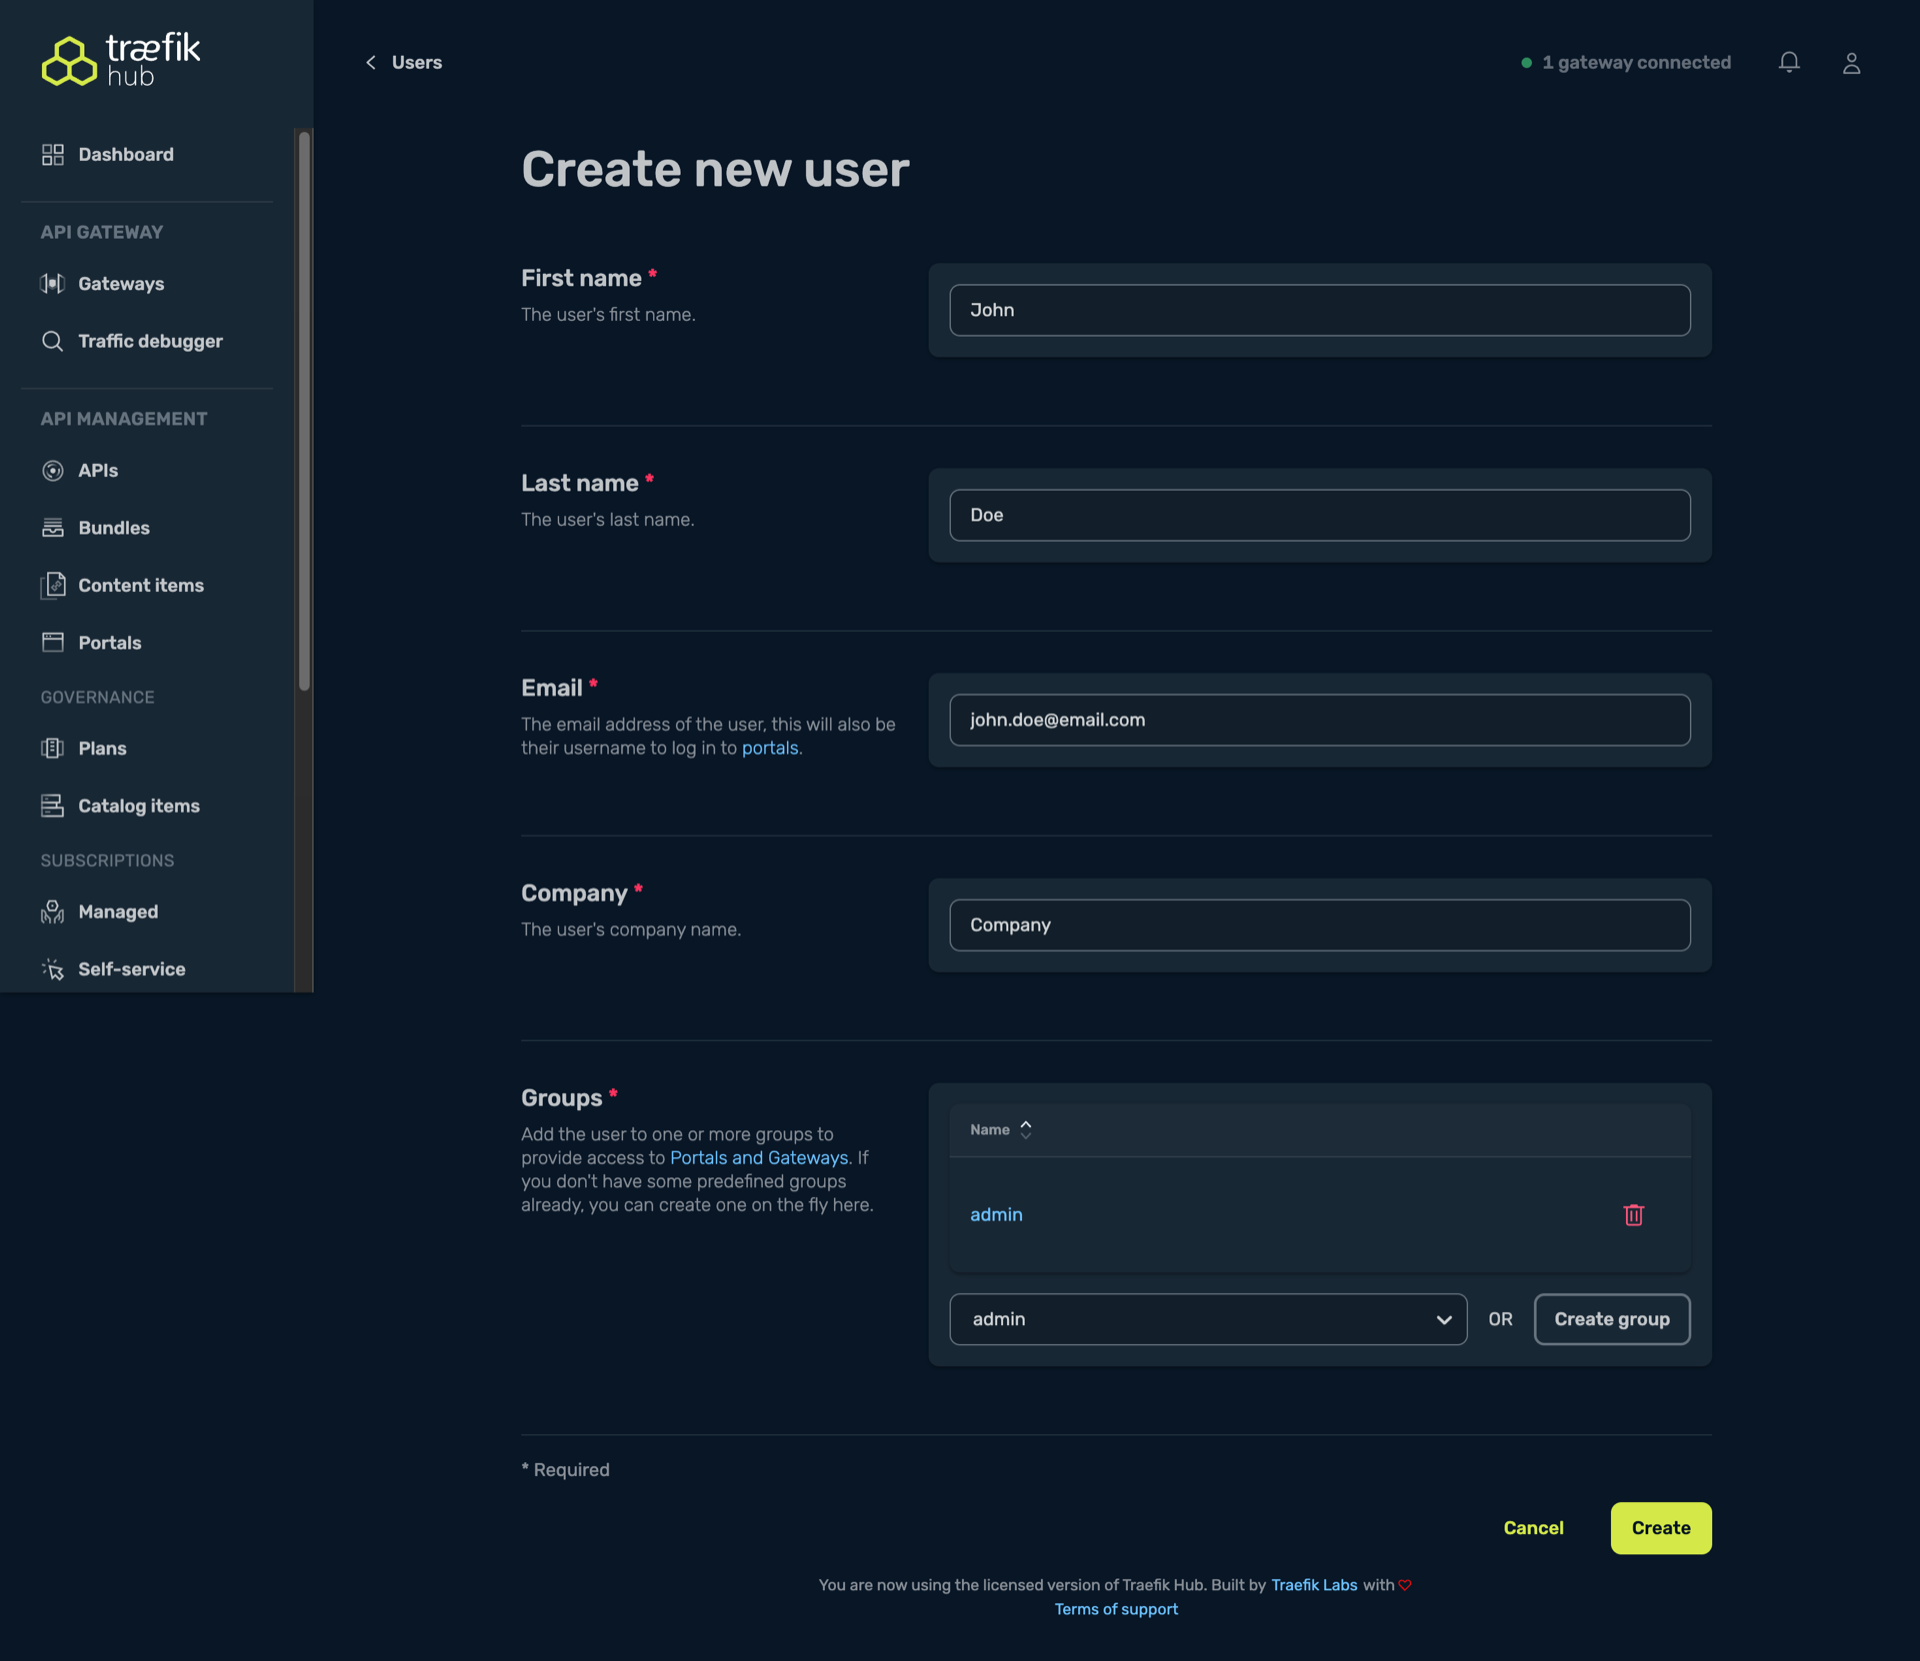Screen dimensions: 1920x1661
Task: Click the Traefik Hub logo
Action: pyautogui.click(x=121, y=60)
